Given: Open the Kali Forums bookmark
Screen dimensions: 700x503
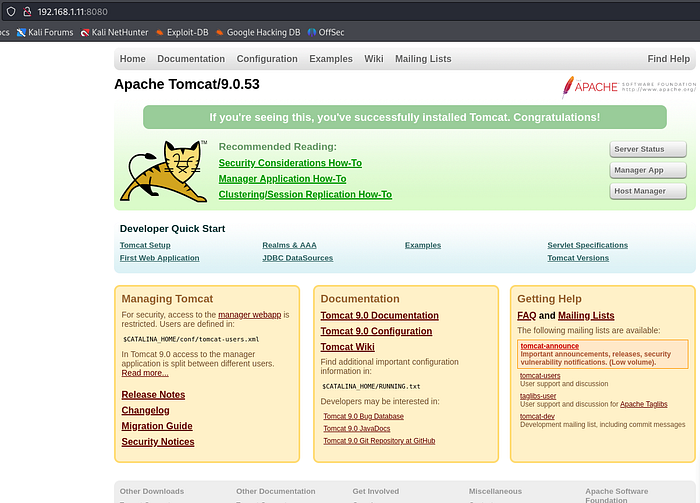Looking at the screenshot, I should 43,32.
